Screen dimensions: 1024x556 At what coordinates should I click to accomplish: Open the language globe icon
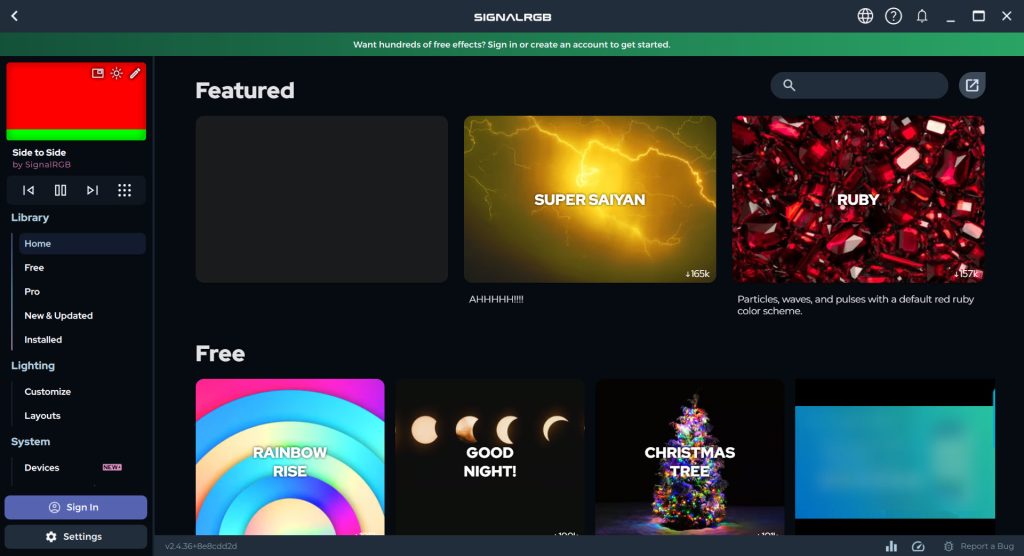point(865,16)
